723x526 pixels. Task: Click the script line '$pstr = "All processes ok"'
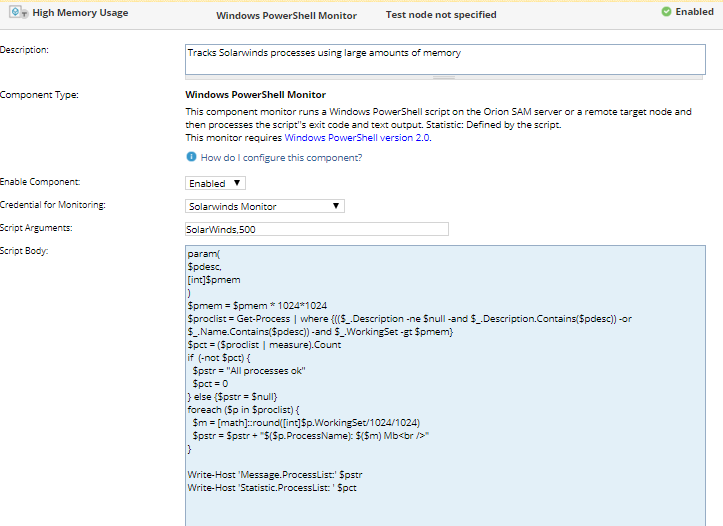tap(249, 371)
